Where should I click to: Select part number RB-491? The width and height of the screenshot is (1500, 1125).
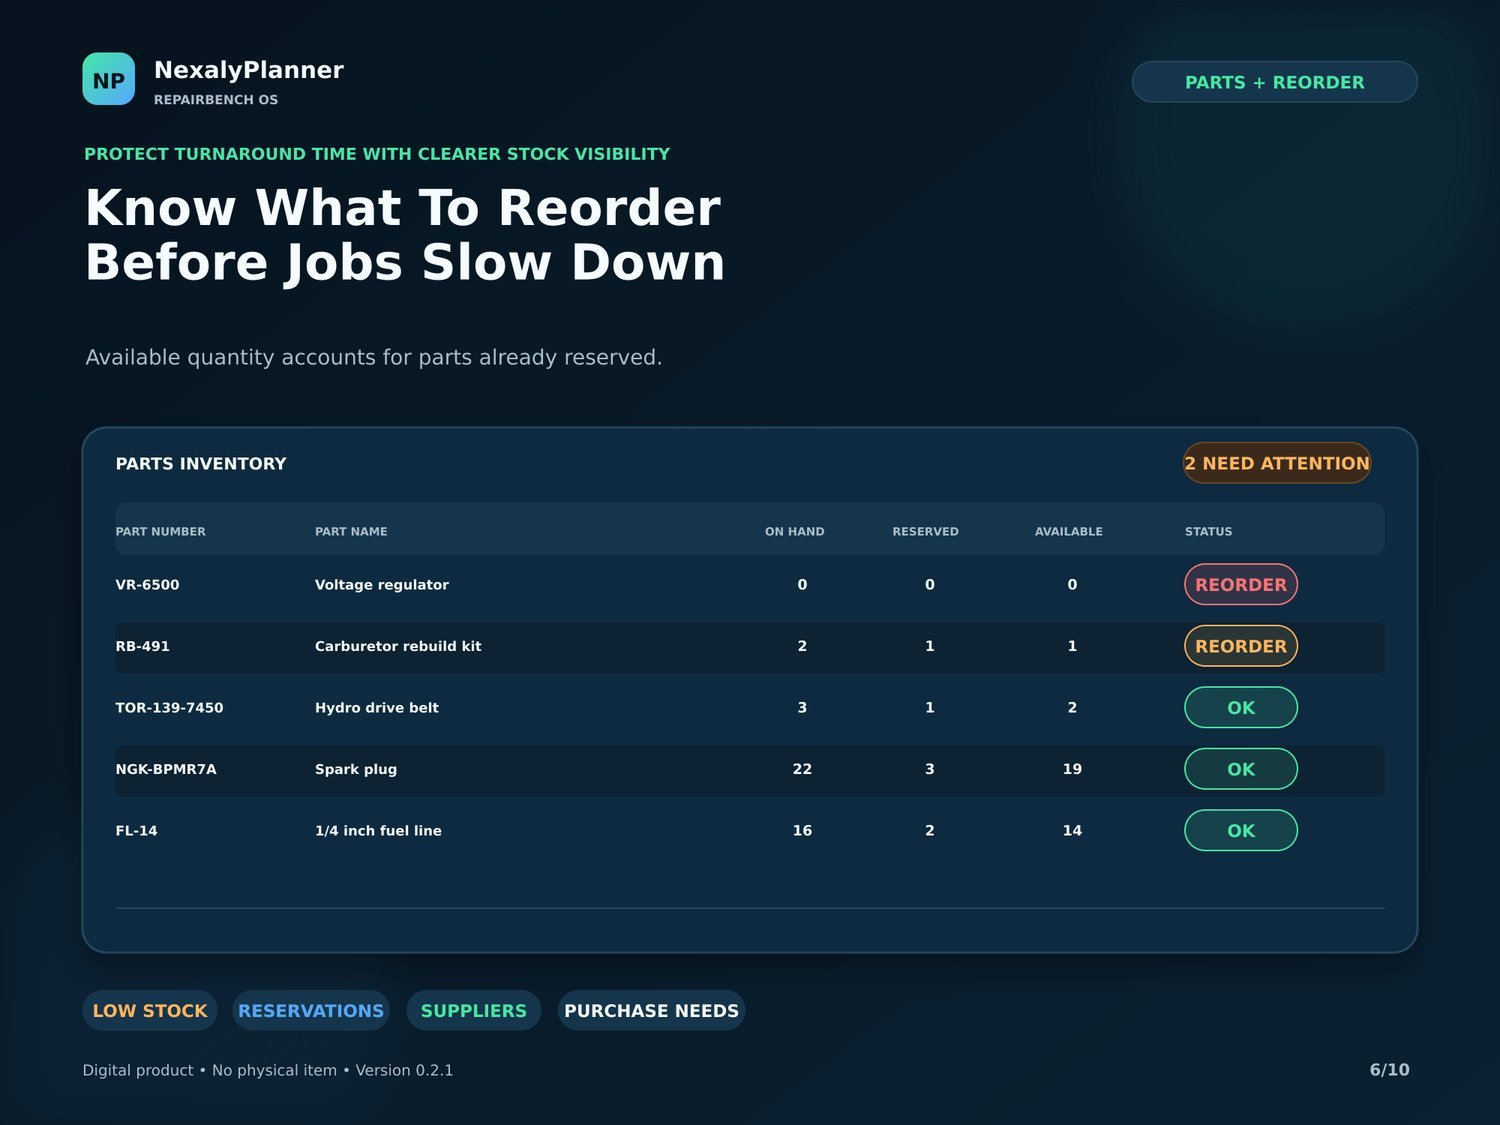click(x=143, y=646)
